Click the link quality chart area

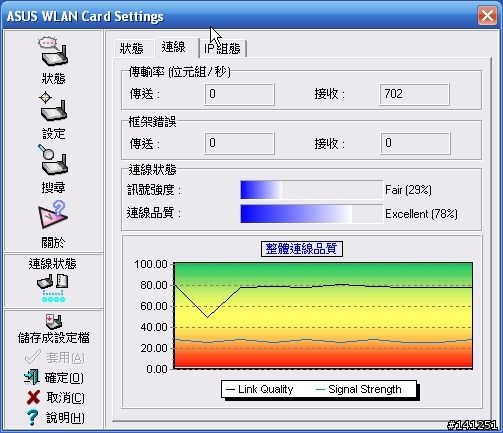point(323,316)
